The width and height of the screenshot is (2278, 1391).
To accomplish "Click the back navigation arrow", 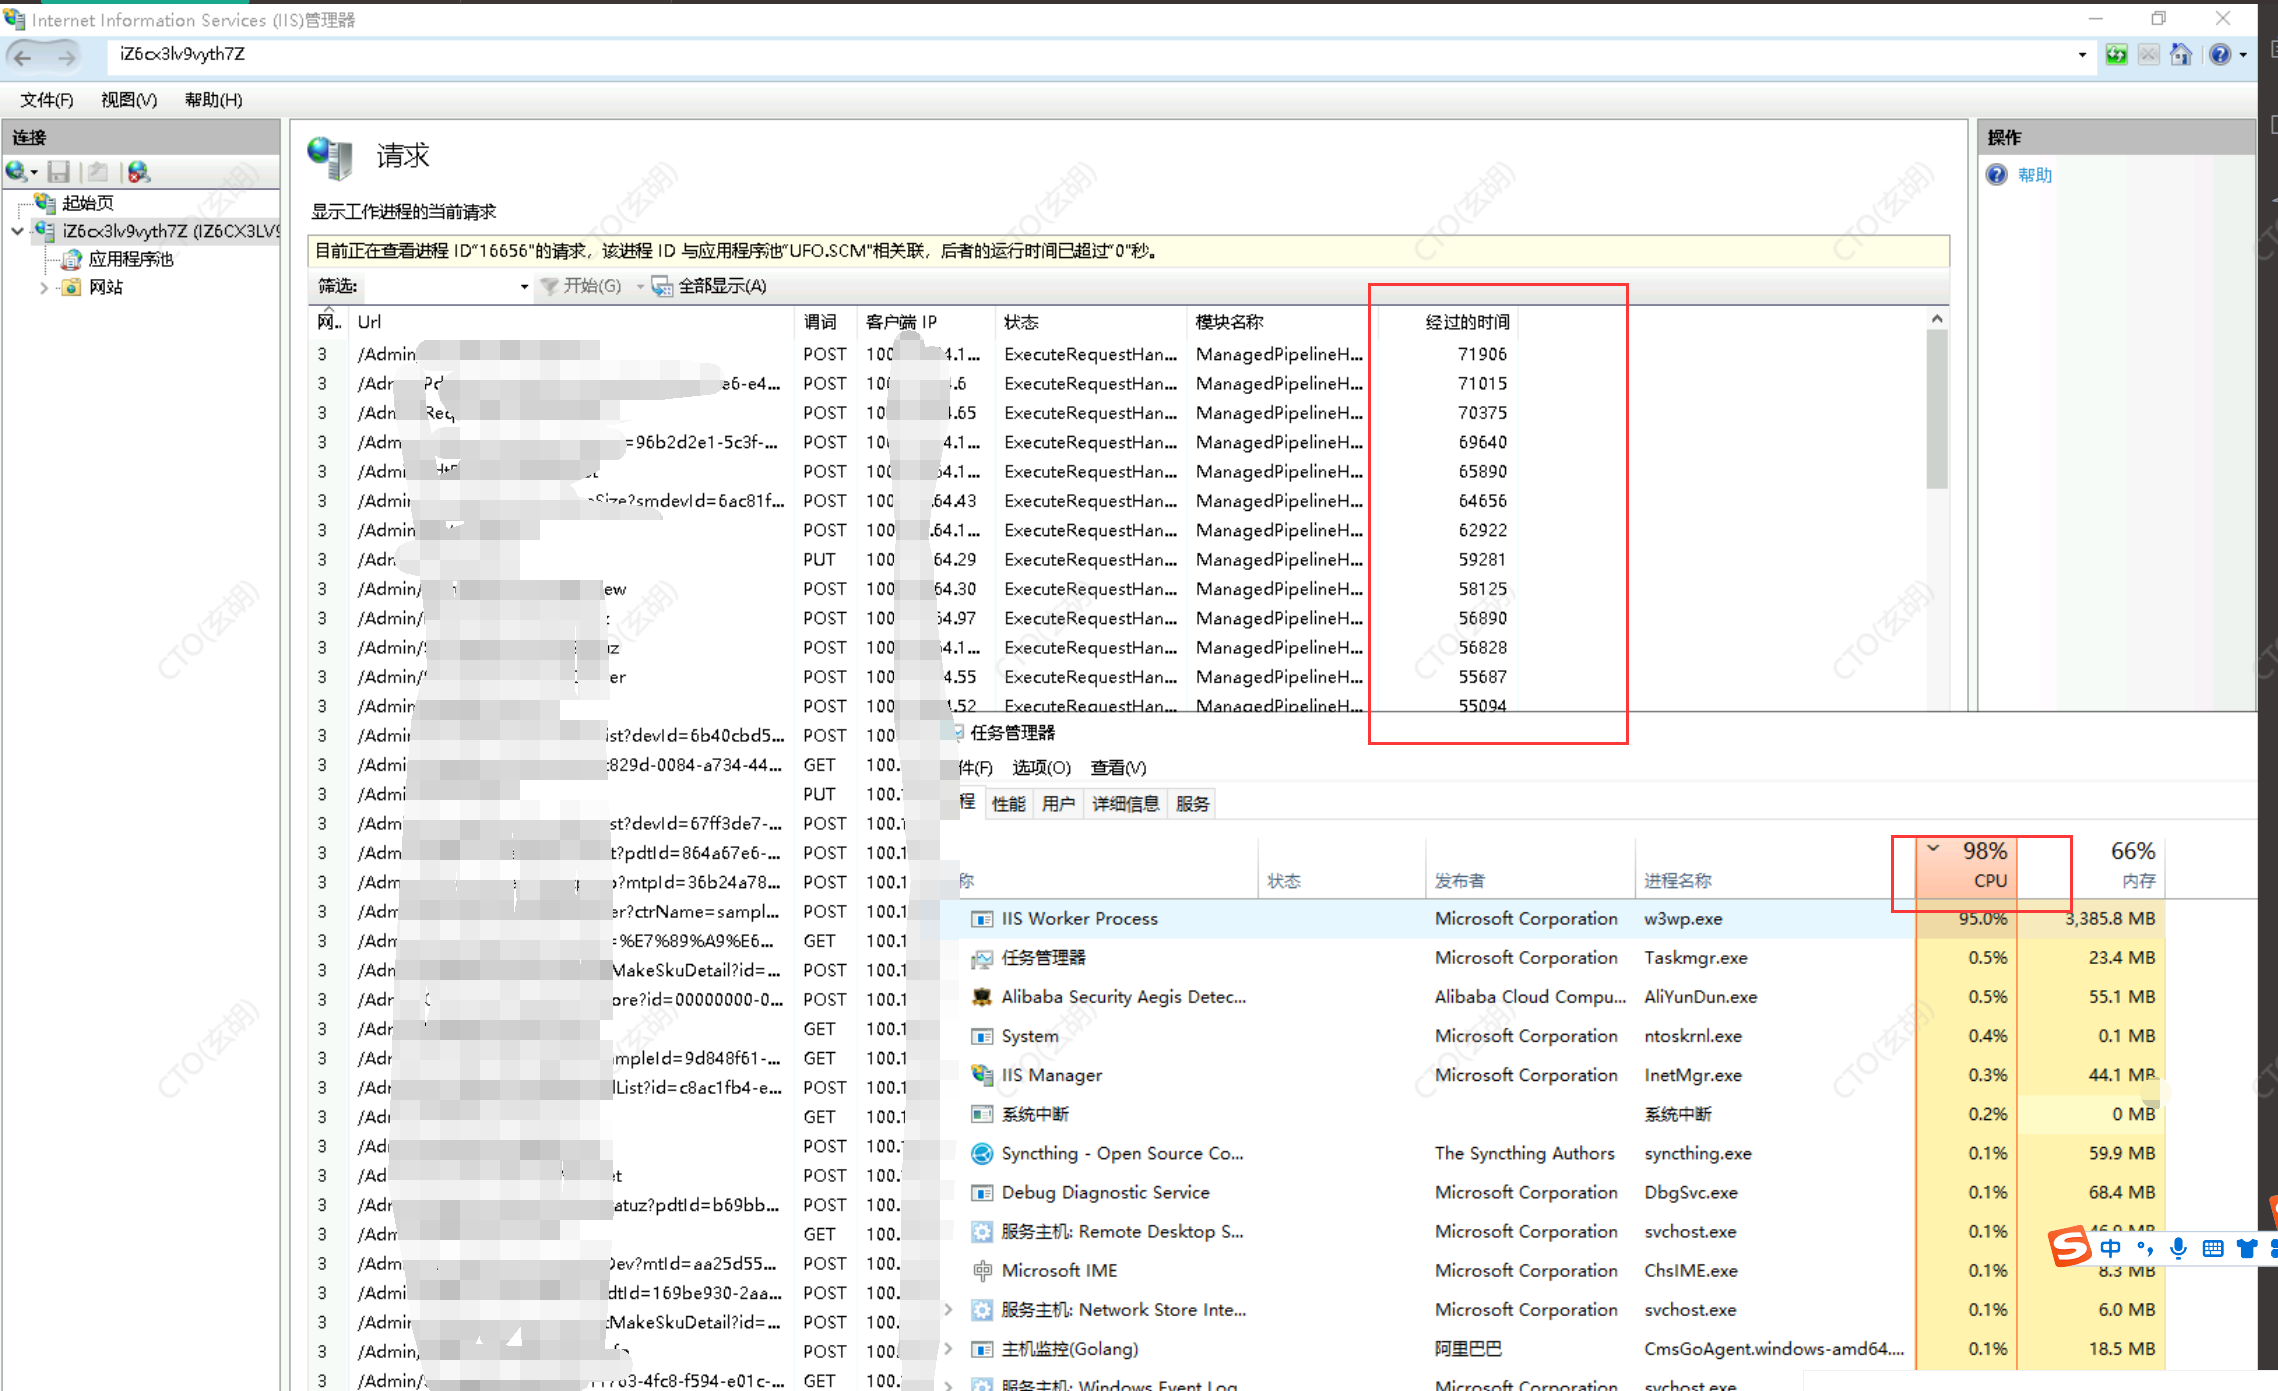I will coord(24,57).
